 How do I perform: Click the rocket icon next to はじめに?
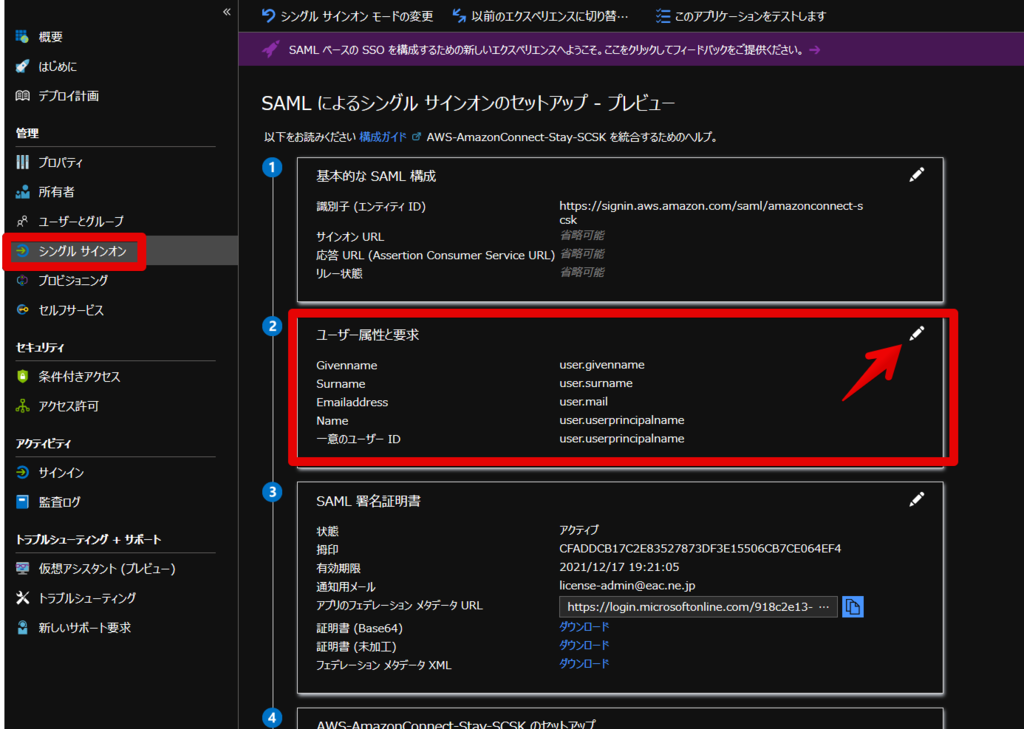23,67
